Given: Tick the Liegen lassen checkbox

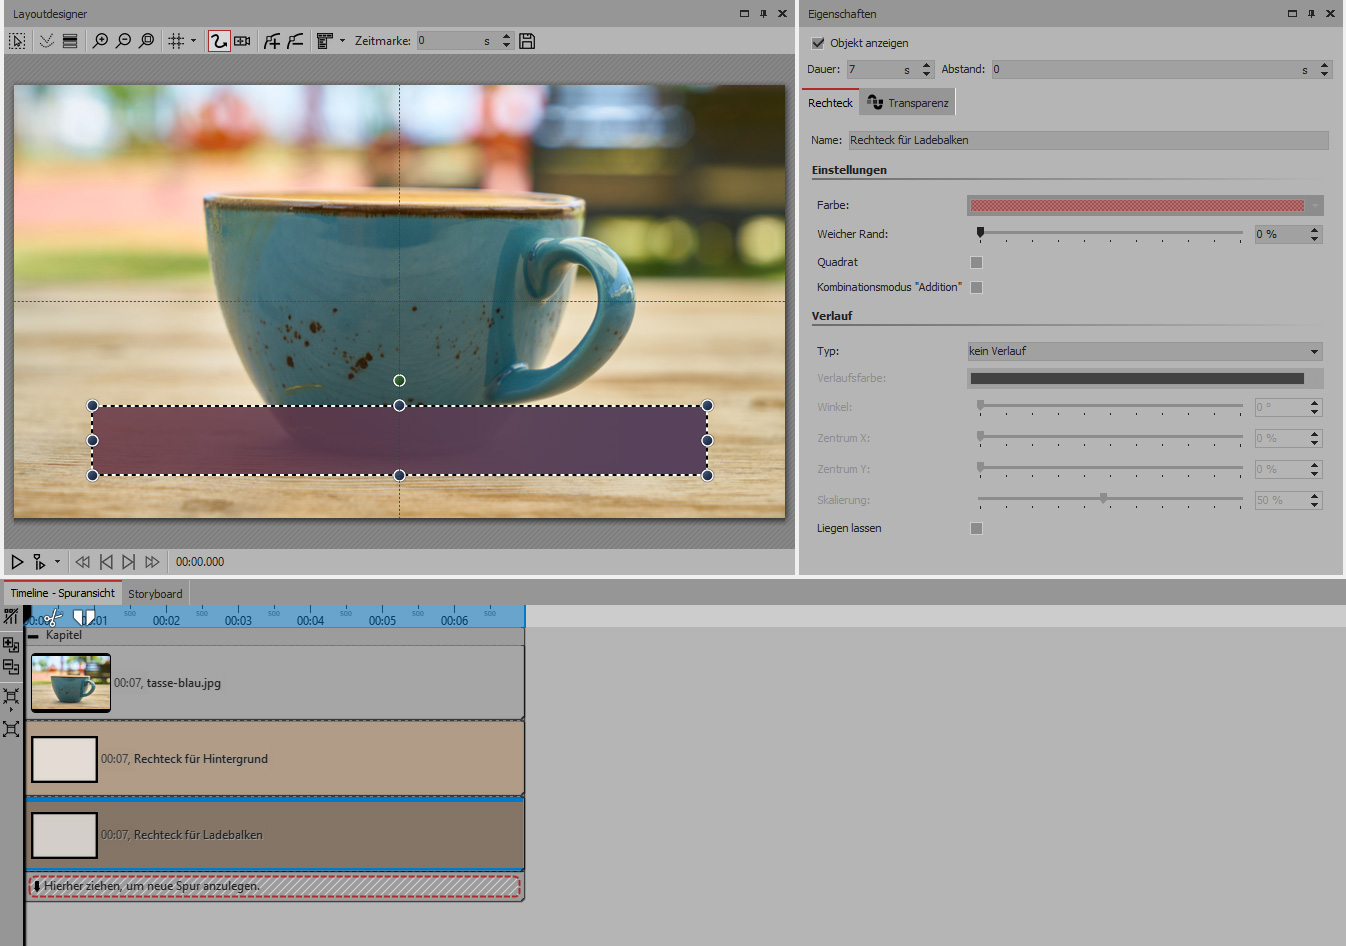Looking at the screenshot, I should [977, 528].
